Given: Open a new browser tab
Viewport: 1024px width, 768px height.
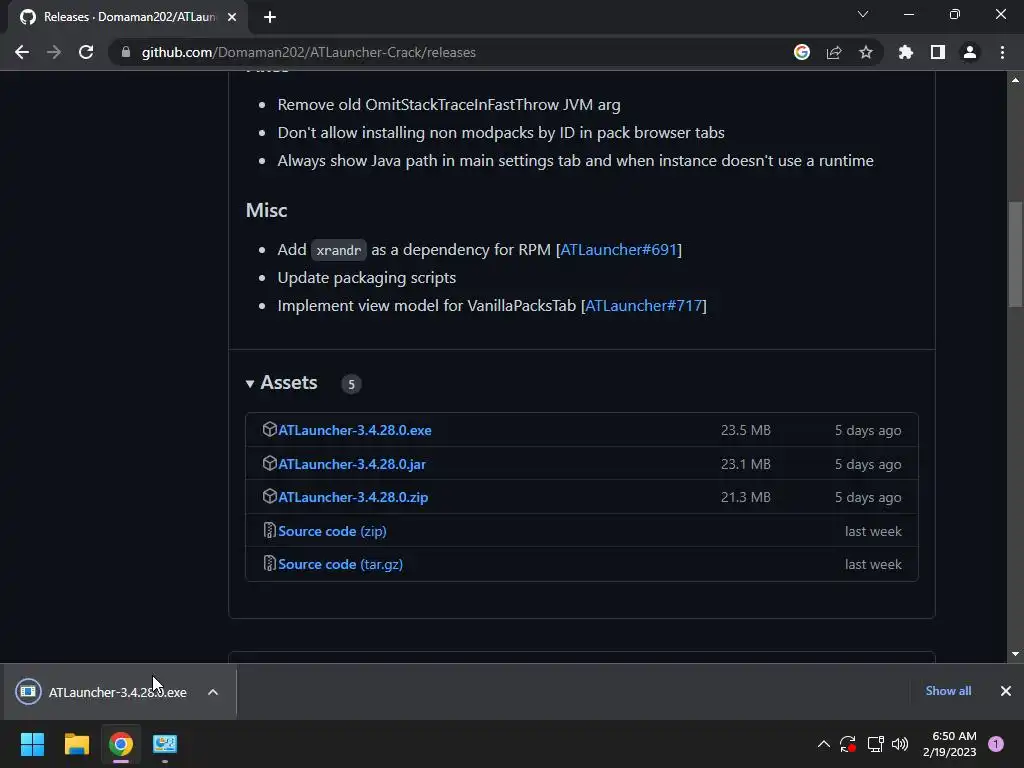Looking at the screenshot, I should pyautogui.click(x=270, y=17).
